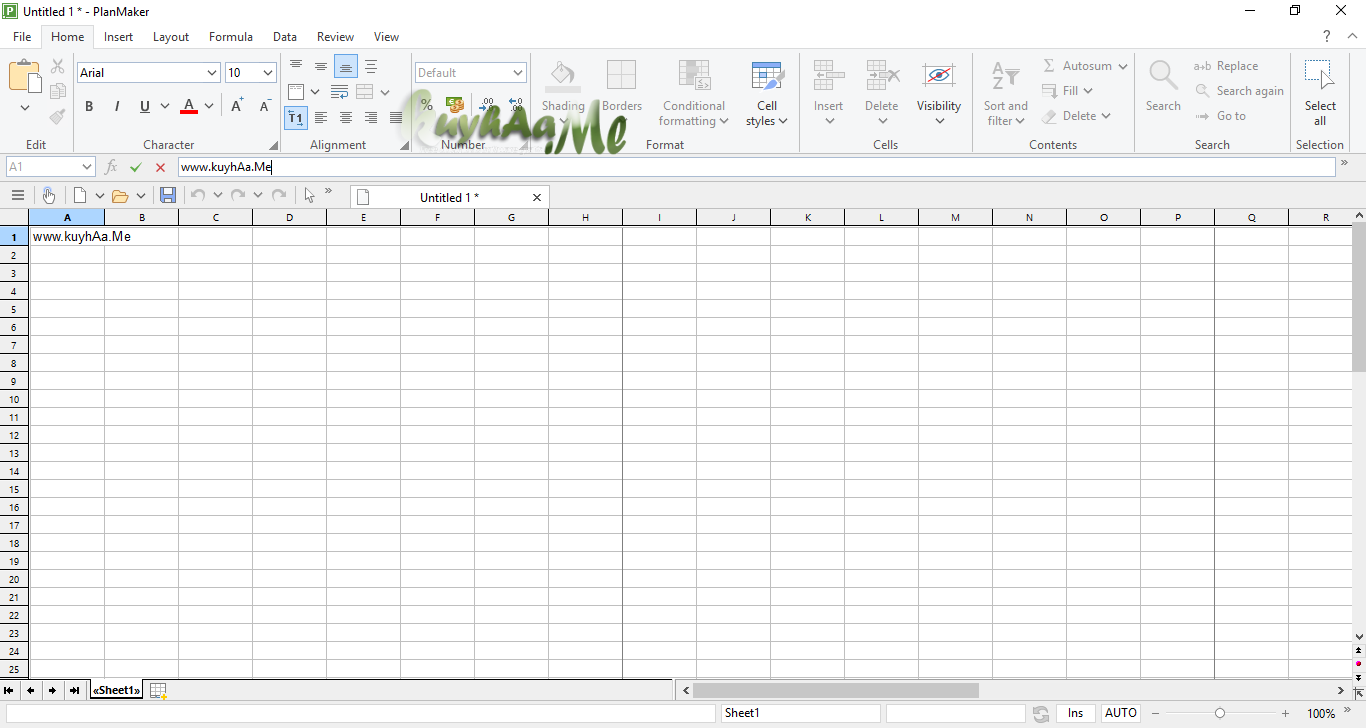
Task: Switch to the Insert tab
Action: (x=118, y=37)
